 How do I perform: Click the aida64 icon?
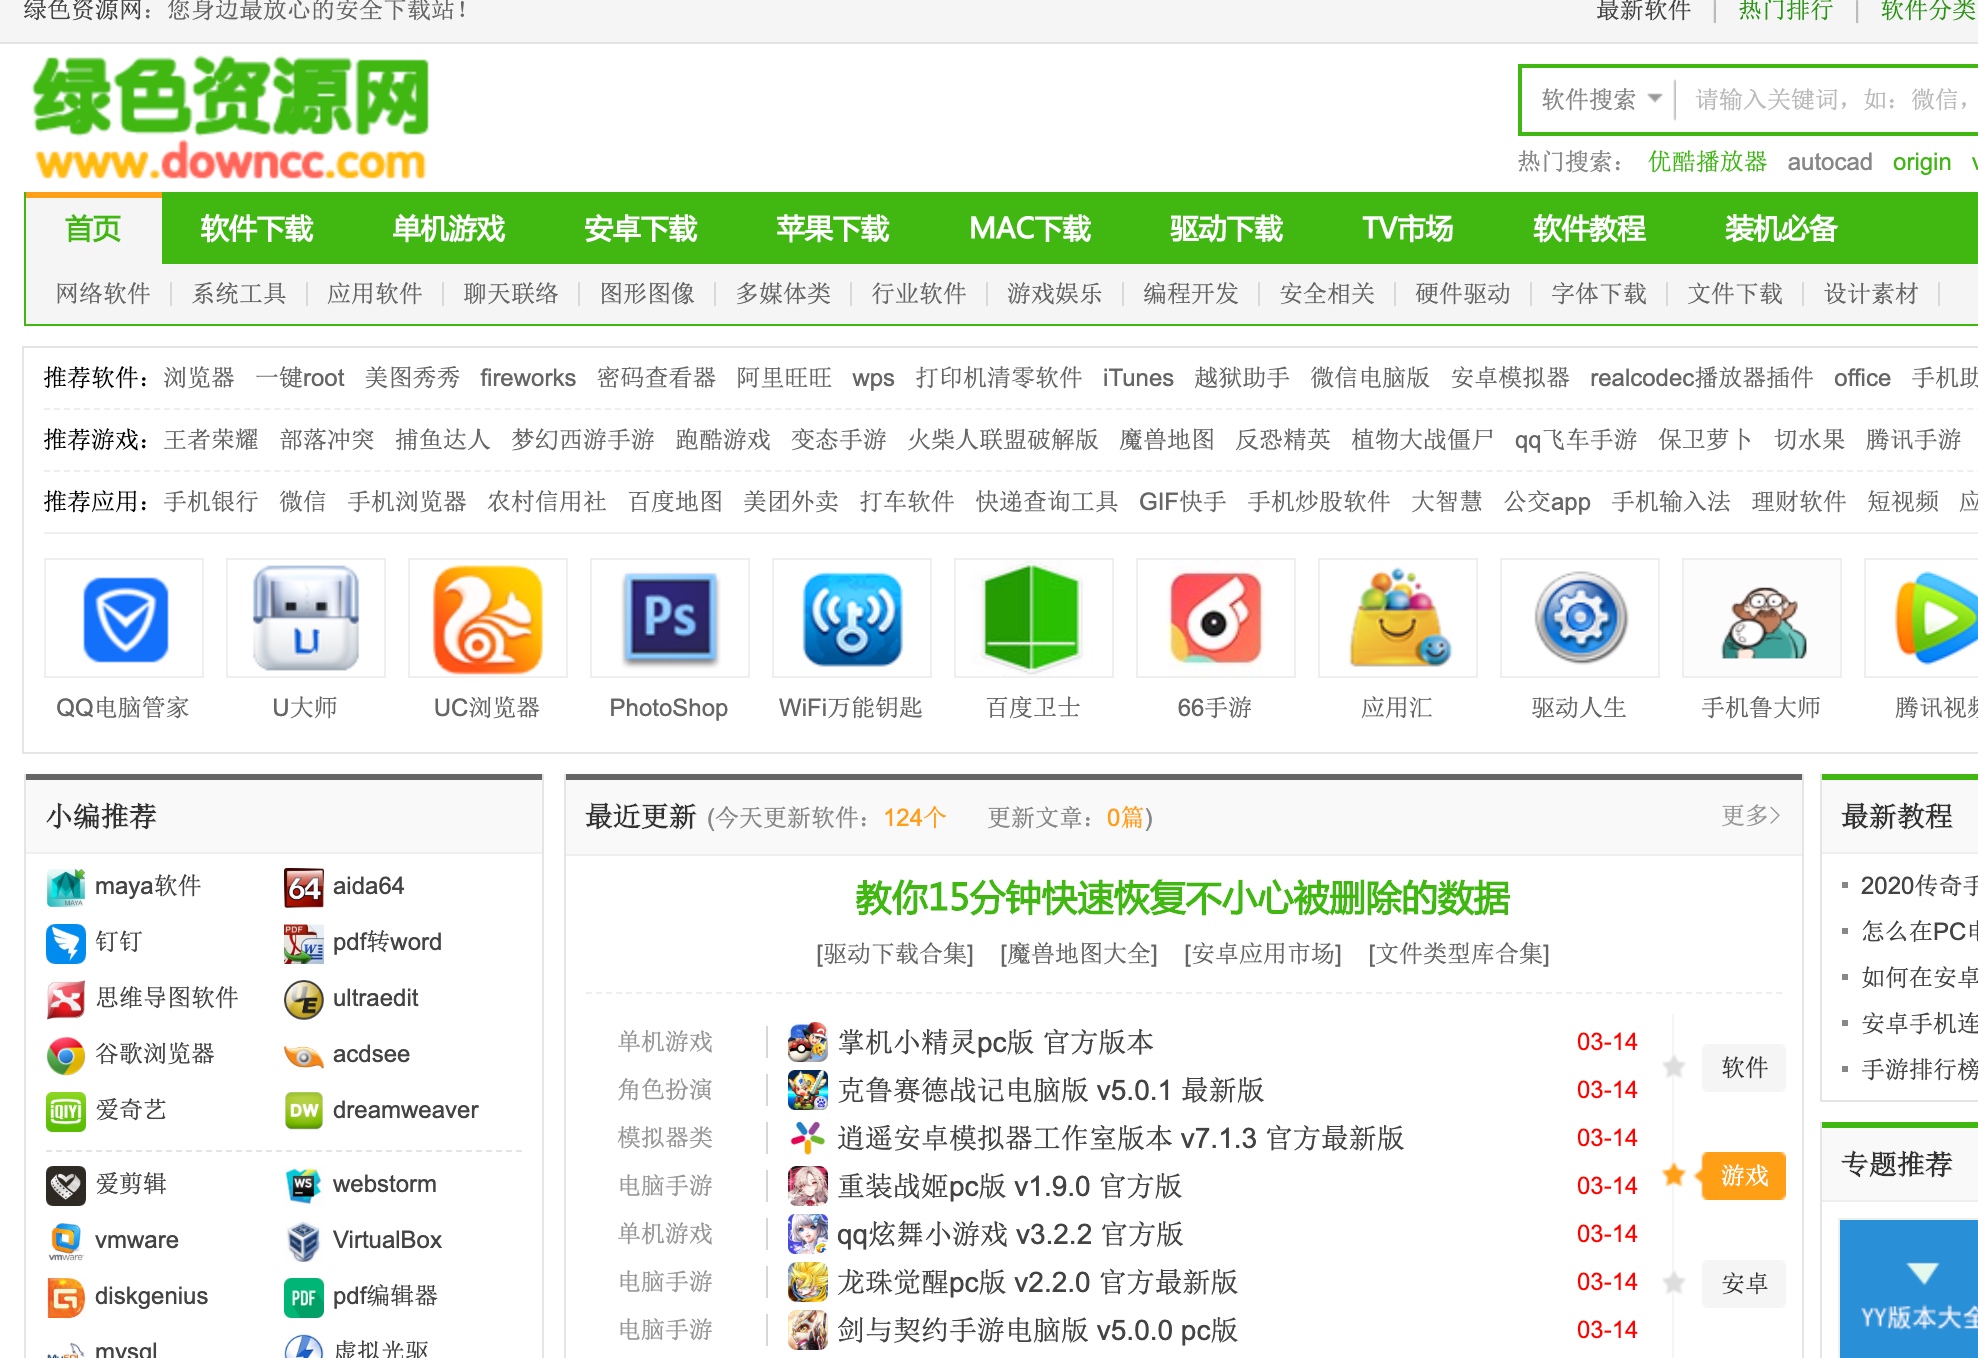click(304, 887)
